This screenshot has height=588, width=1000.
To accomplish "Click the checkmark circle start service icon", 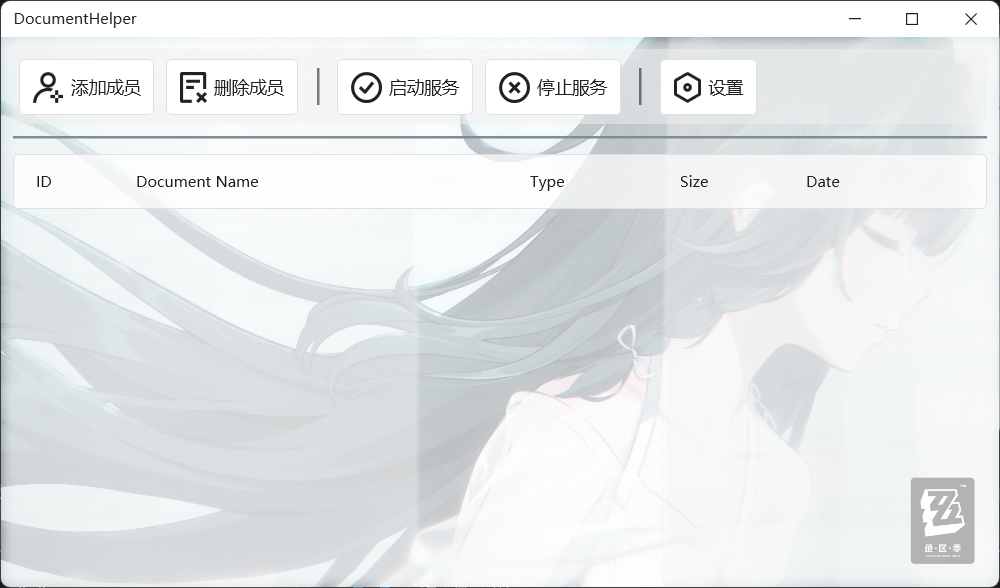I will pyautogui.click(x=366, y=88).
